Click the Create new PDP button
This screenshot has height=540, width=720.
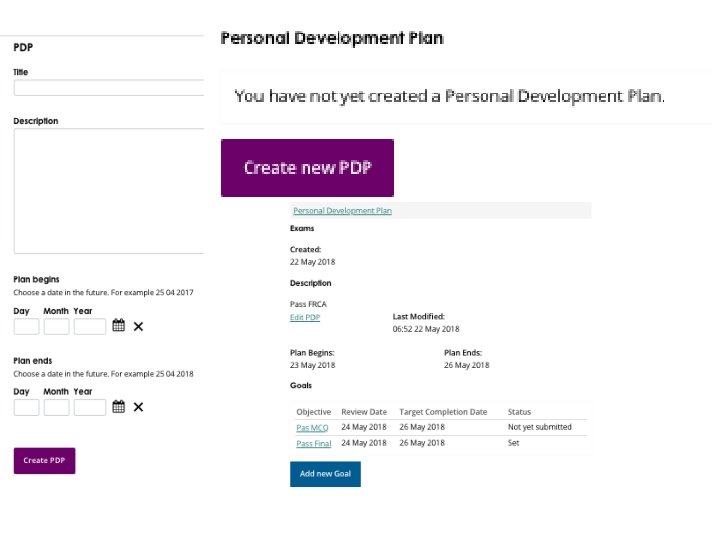307,168
